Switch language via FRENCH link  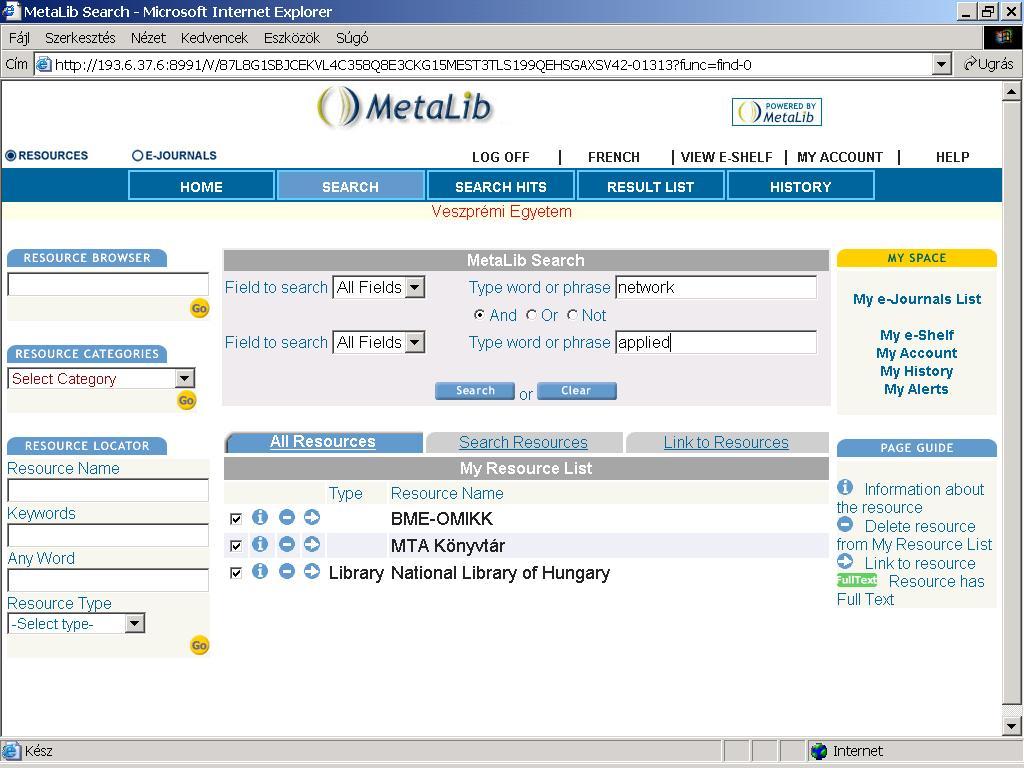coord(614,157)
